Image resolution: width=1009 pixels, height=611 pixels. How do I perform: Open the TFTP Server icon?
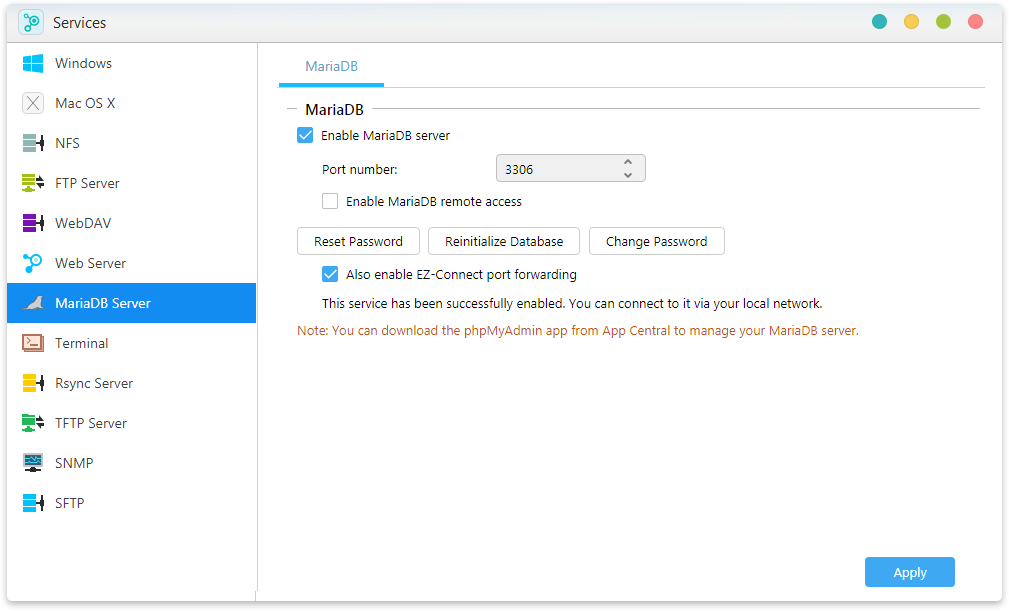33,423
